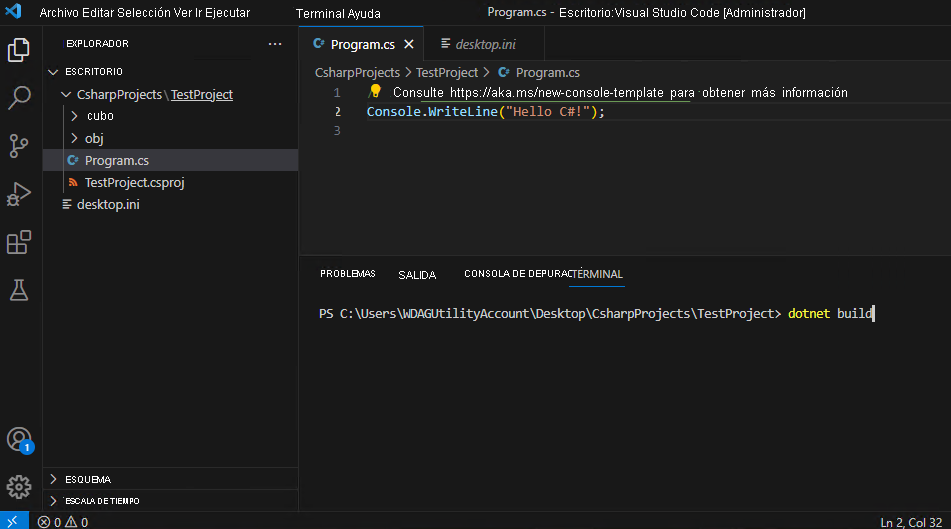Click the lightbulb code action icon
Viewport: 951px width, 529px height.
(x=375, y=91)
